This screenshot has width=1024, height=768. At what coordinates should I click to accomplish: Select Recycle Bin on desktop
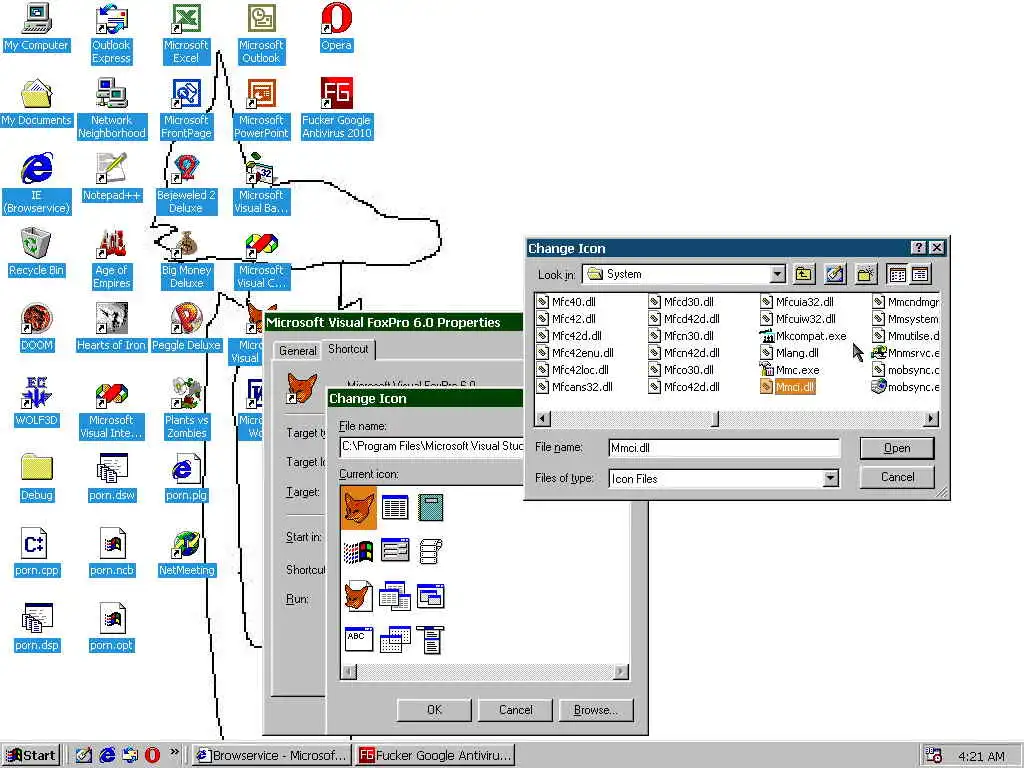click(36, 253)
